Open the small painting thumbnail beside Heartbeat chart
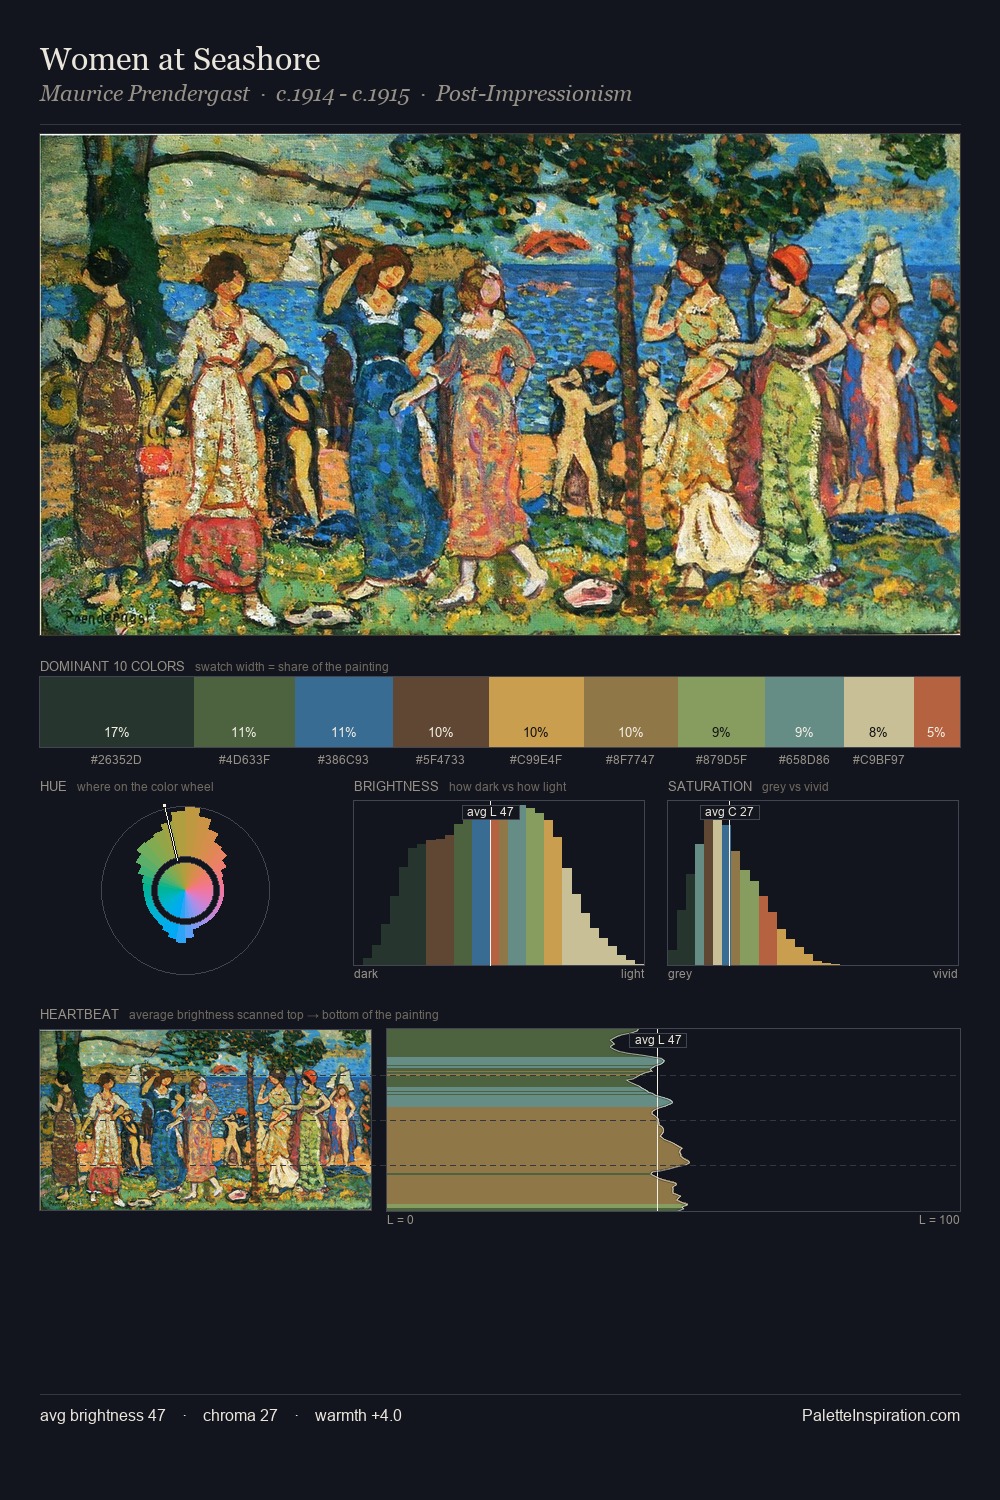Viewport: 1000px width, 1500px height. [x=205, y=1120]
